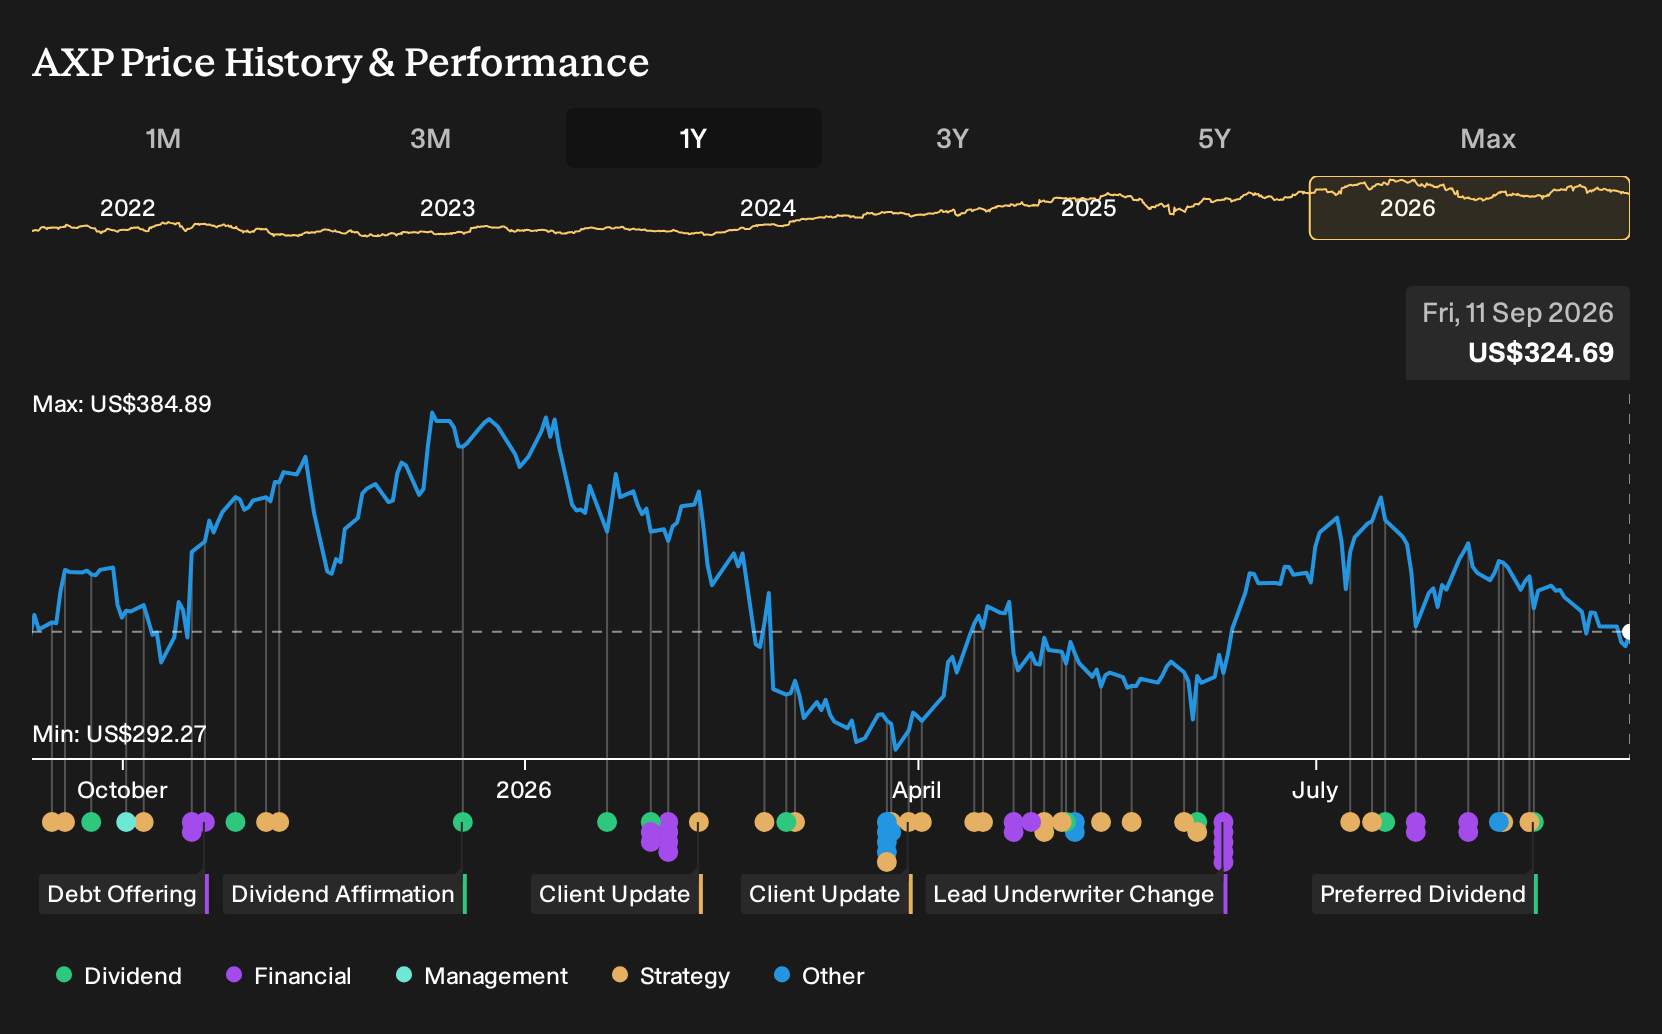Click the 2022 label in the overview chart
The image size is (1662, 1034).
(128, 208)
